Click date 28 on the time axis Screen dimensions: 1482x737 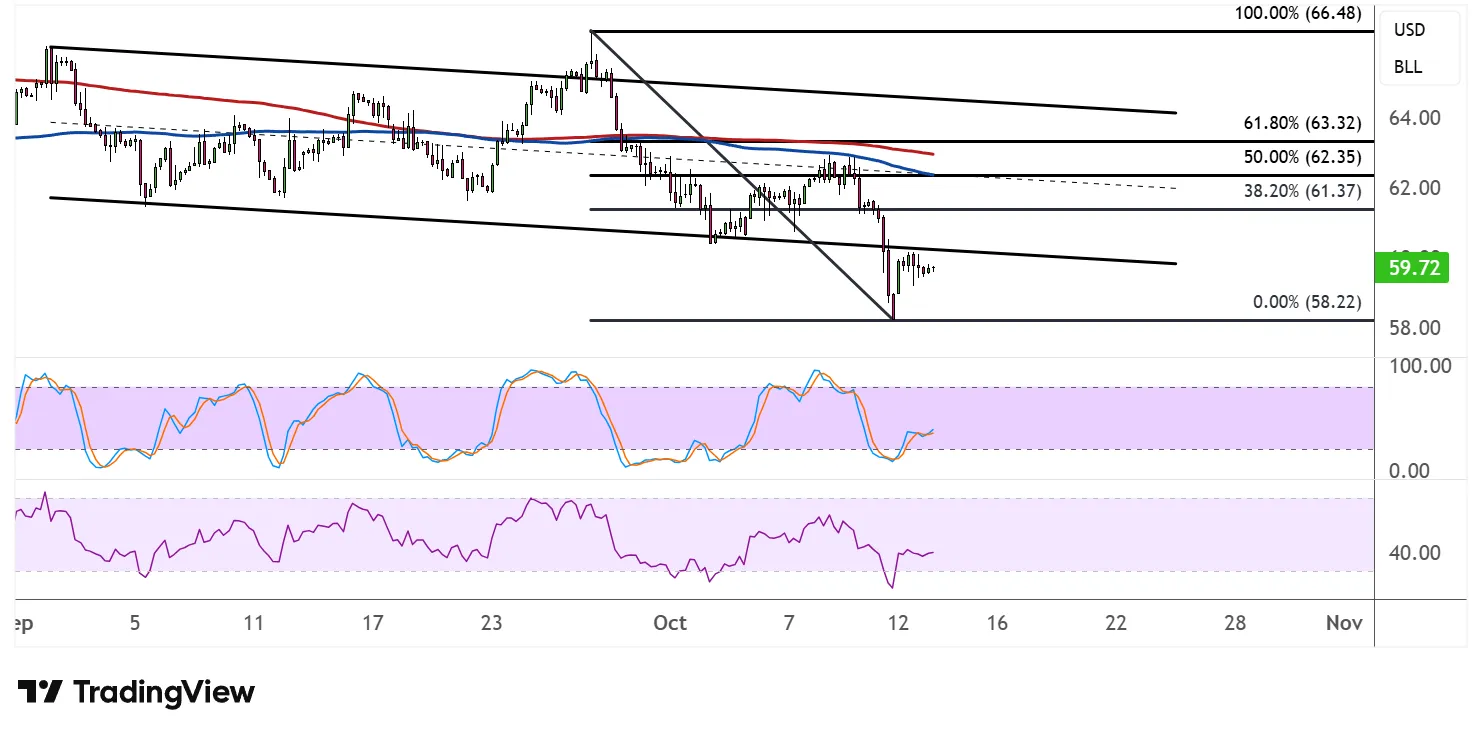click(x=1235, y=623)
